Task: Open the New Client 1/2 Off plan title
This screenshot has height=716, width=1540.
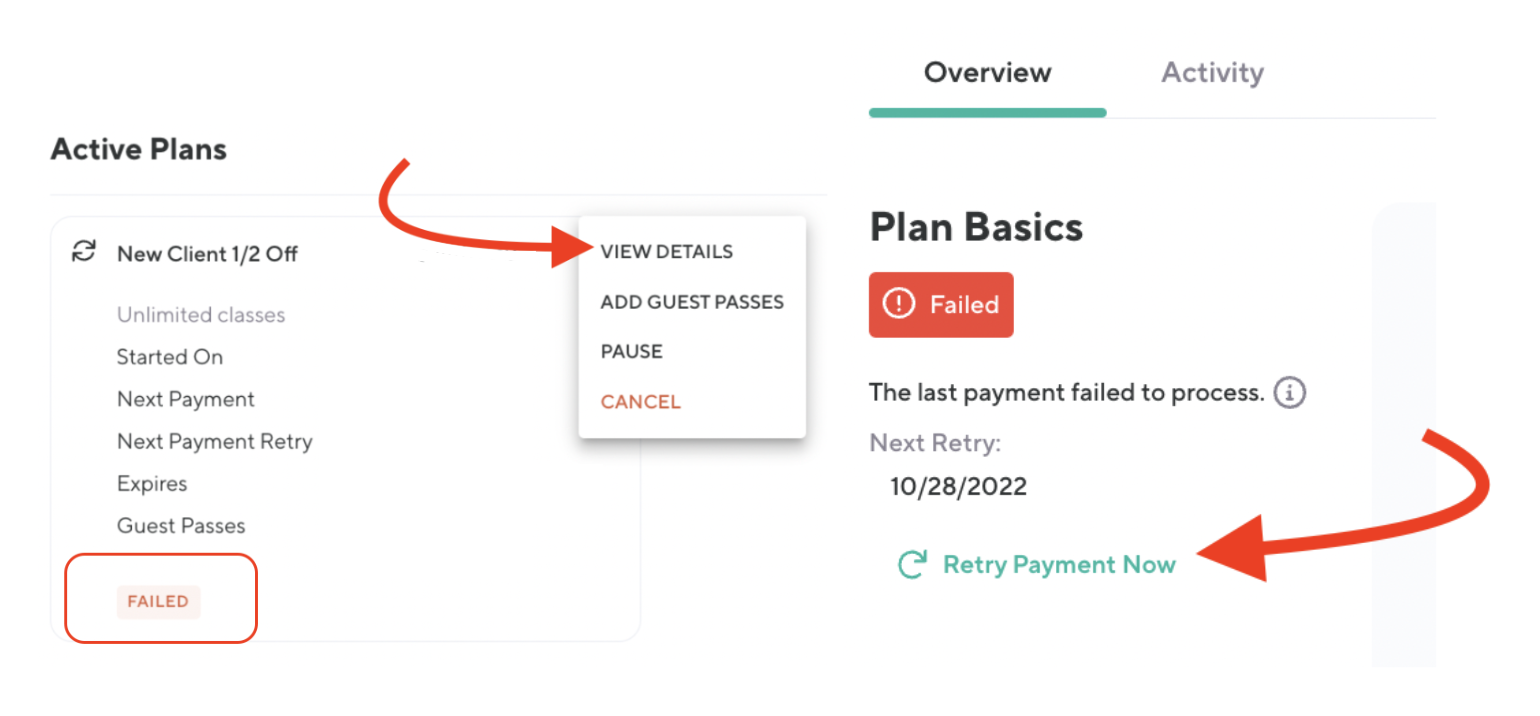Action: click(207, 254)
